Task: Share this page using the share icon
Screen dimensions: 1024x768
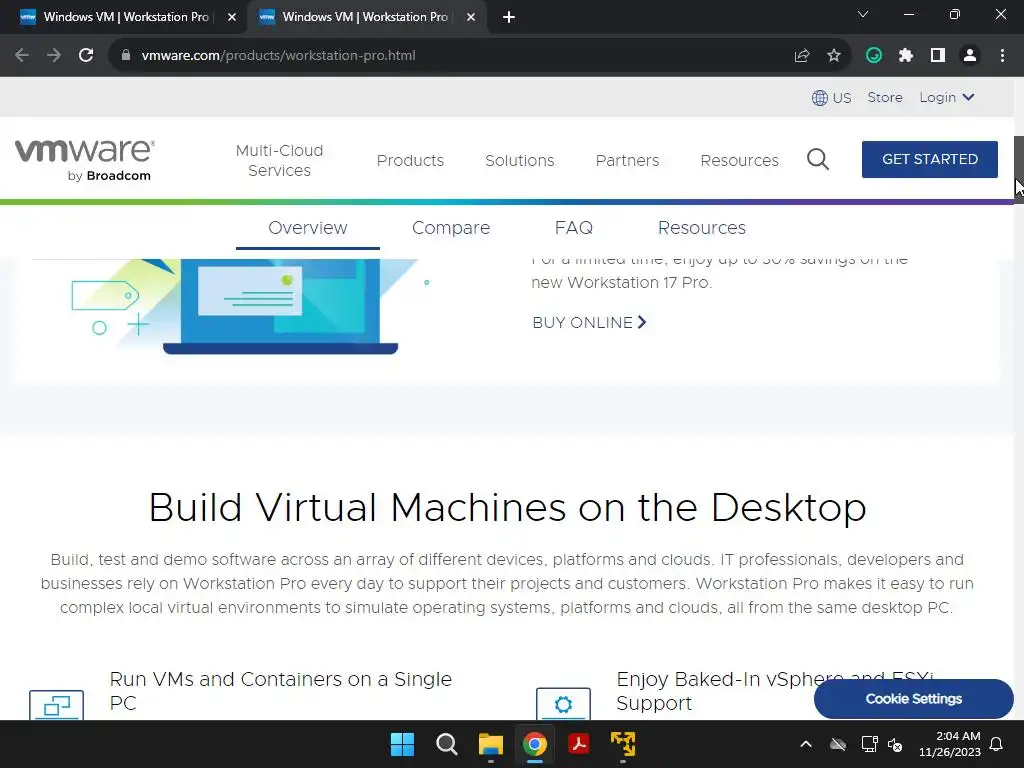Action: click(802, 56)
